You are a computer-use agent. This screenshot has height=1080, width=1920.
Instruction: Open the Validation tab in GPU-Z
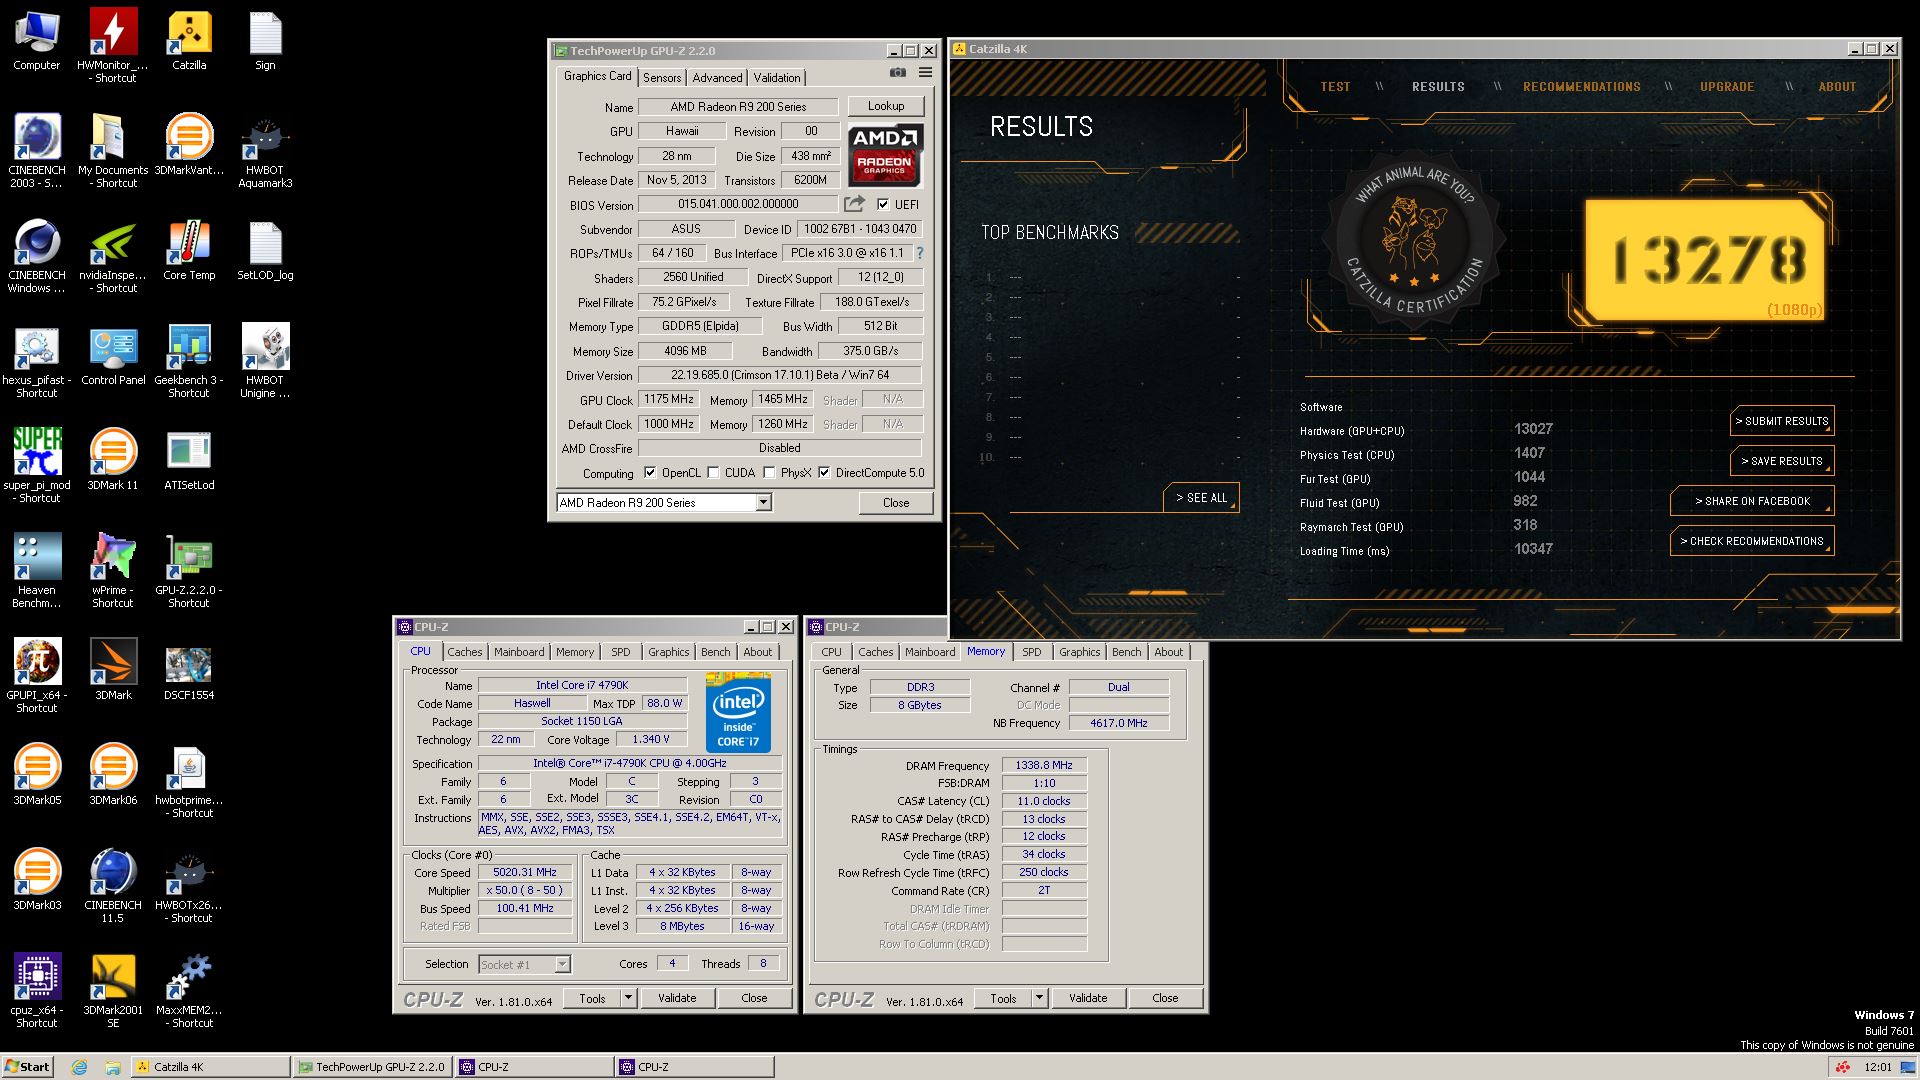777,78
